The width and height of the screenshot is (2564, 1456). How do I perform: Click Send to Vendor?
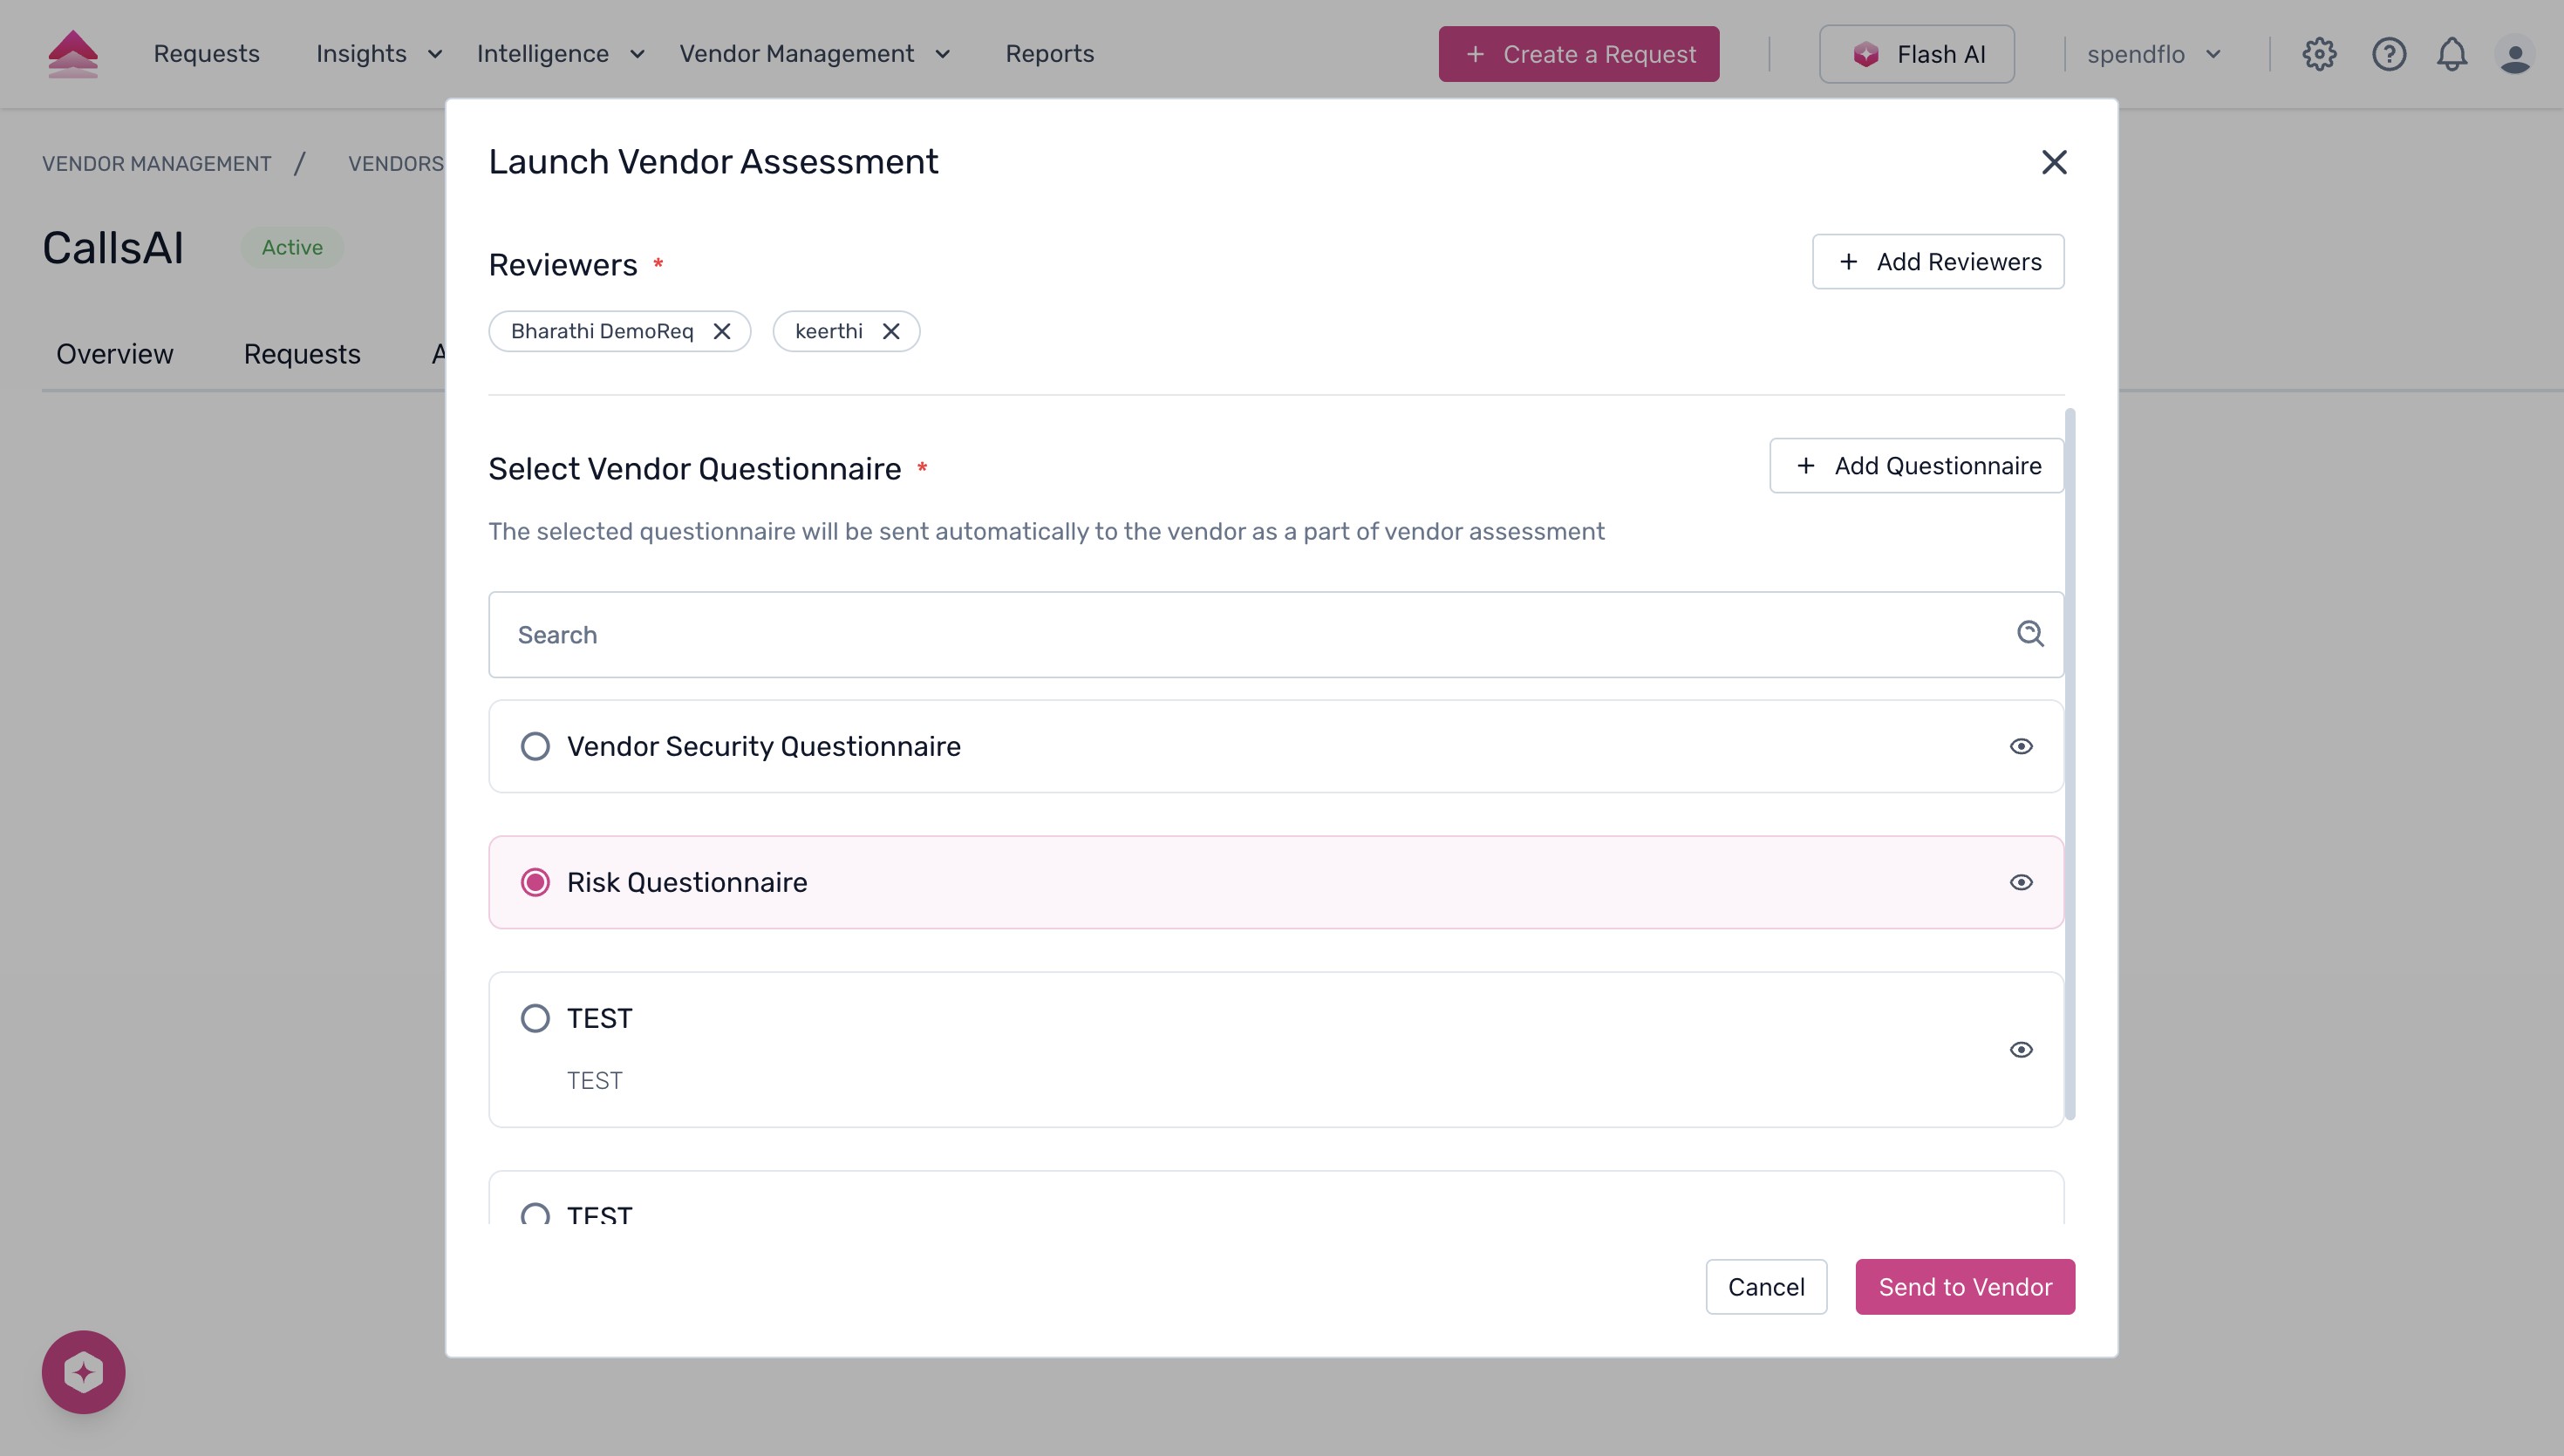point(1964,1287)
